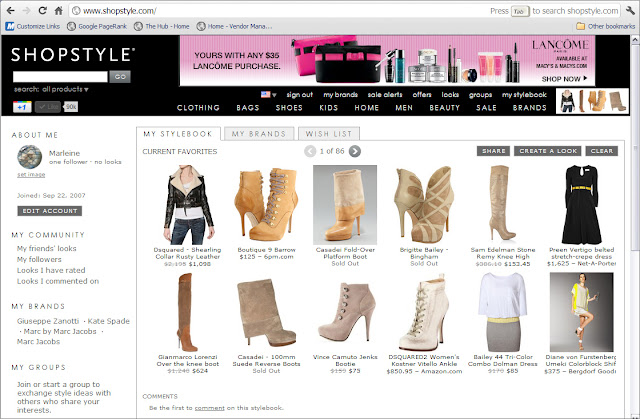Open the groups link

click(480, 95)
